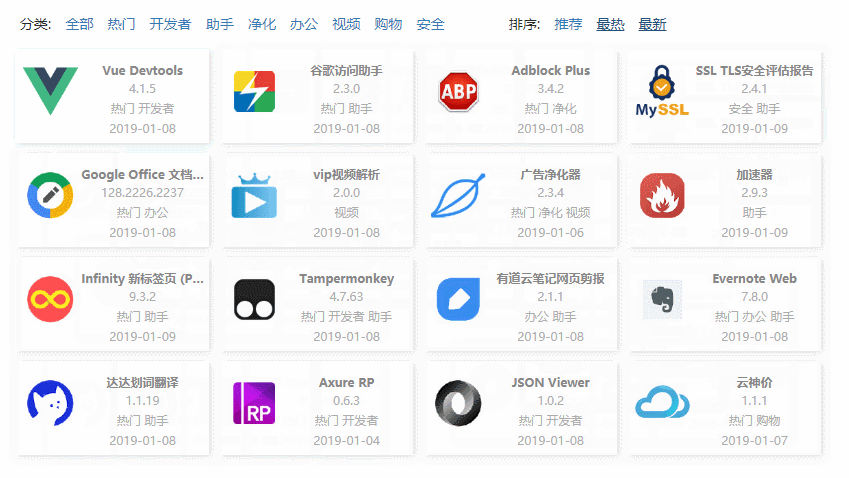Filter category by 净化

pos(262,24)
